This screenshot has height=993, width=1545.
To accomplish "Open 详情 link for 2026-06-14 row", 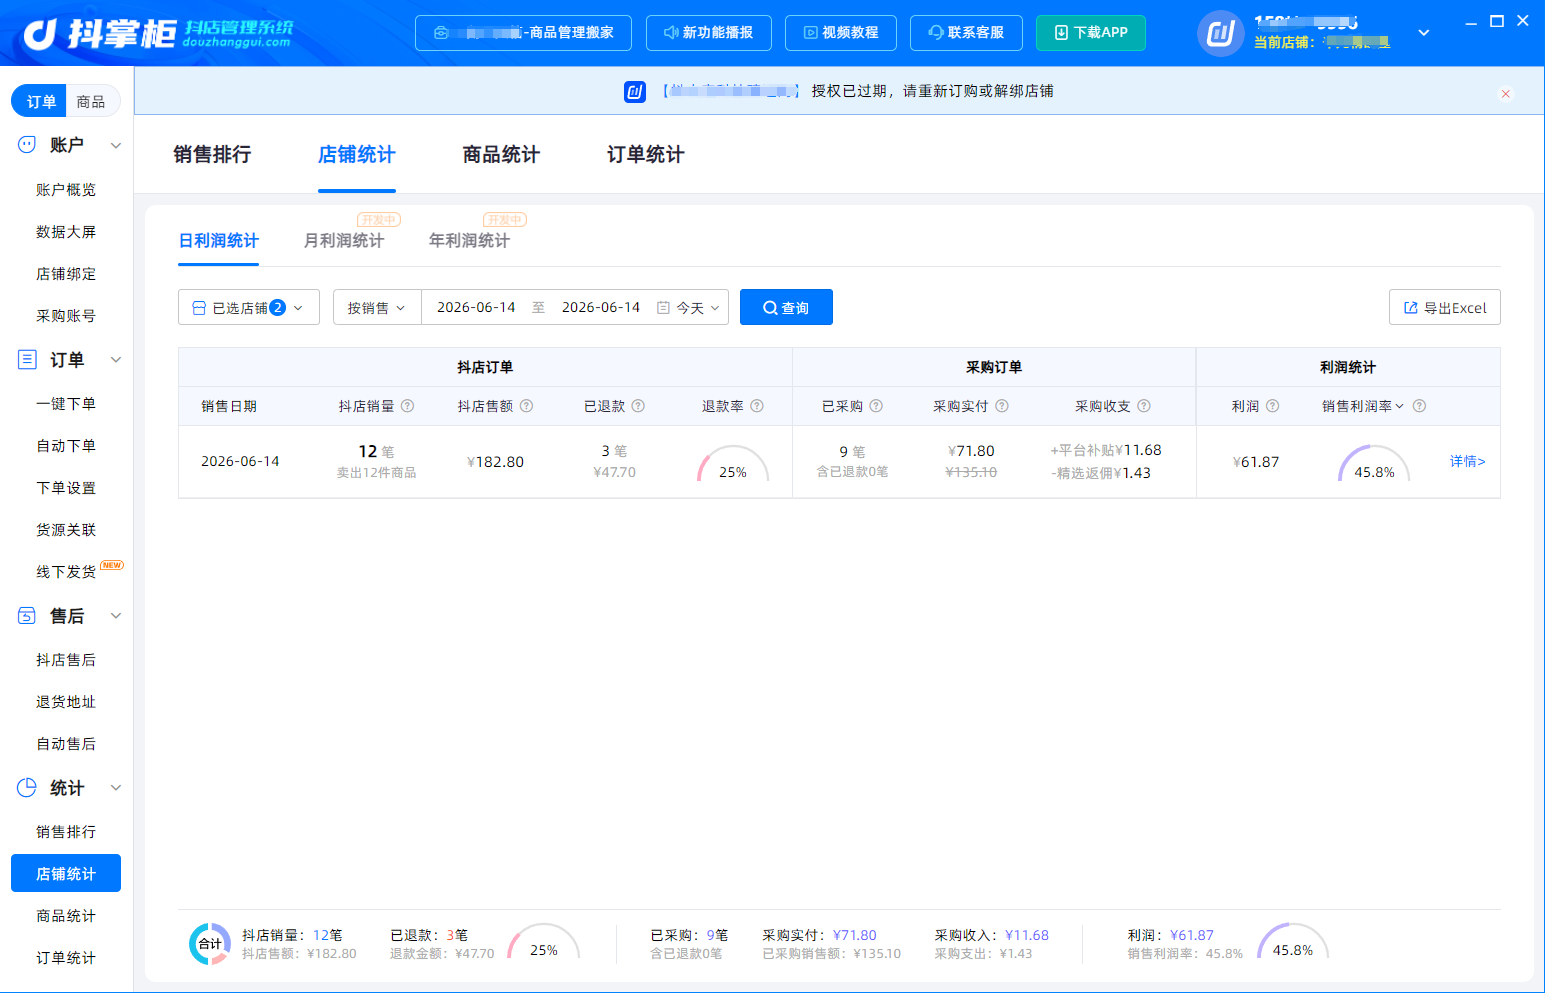I will 1468,461.
